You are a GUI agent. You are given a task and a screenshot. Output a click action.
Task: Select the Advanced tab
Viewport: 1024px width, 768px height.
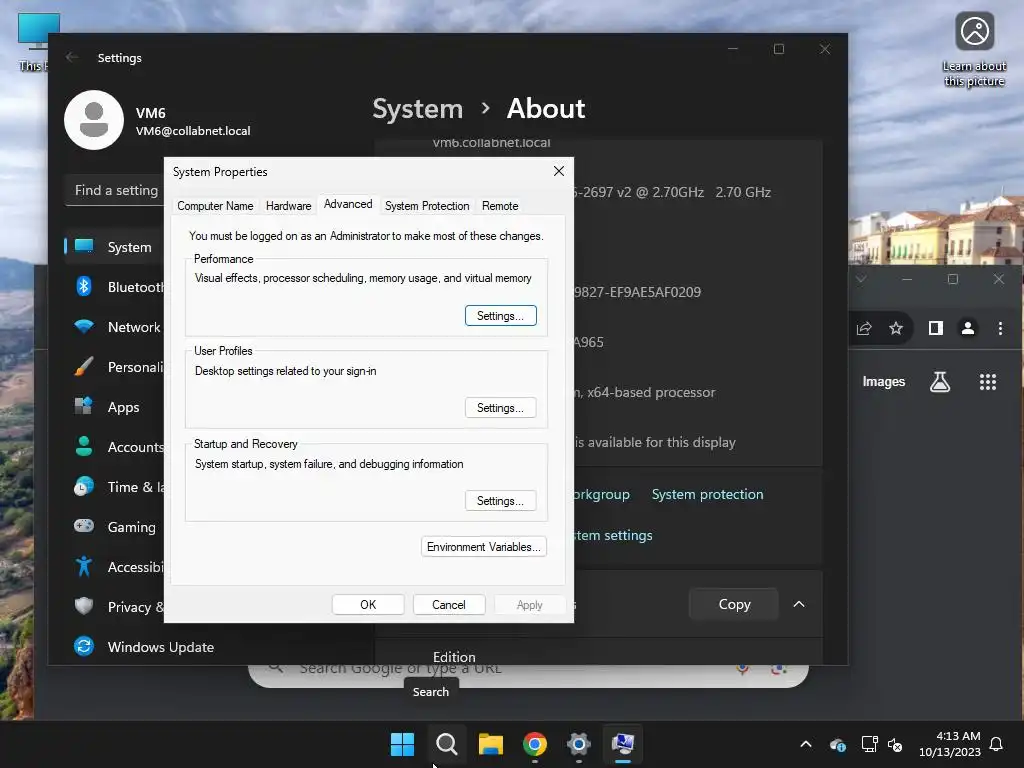pos(348,204)
